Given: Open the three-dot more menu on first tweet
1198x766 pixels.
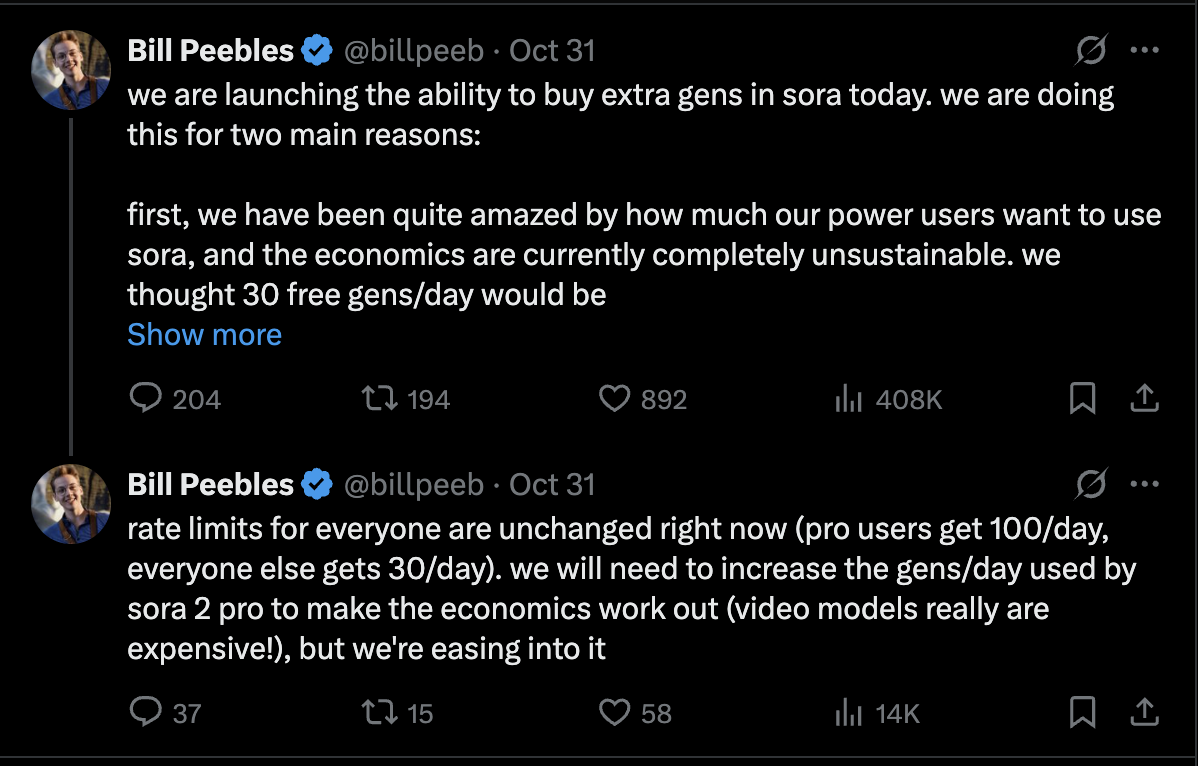Looking at the screenshot, I should 1143,49.
